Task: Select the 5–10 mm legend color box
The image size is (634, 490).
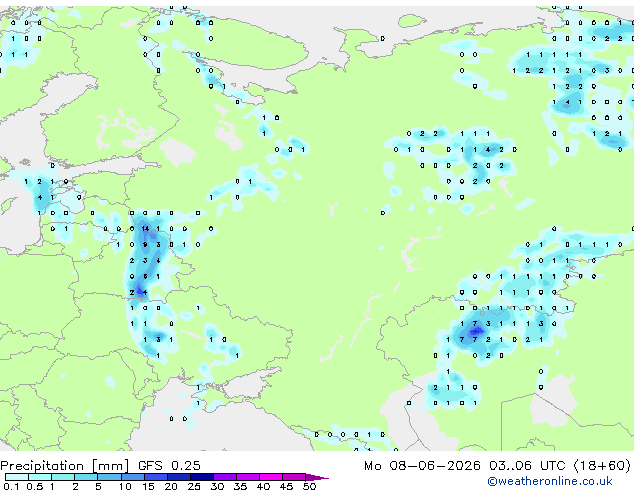Action: pos(109,477)
